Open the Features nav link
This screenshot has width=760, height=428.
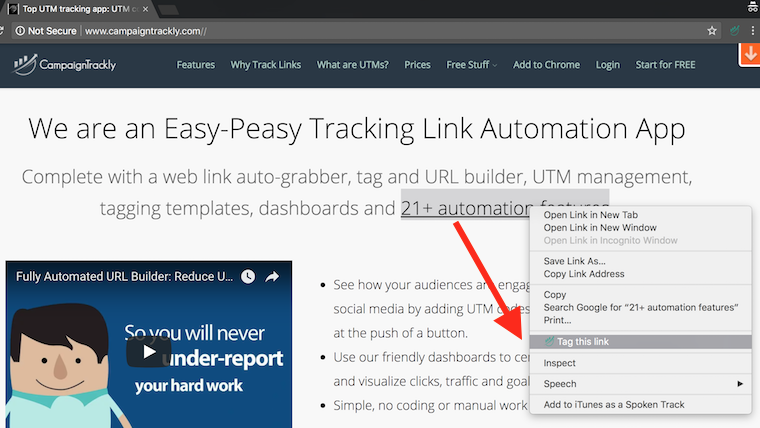coord(196,64)
